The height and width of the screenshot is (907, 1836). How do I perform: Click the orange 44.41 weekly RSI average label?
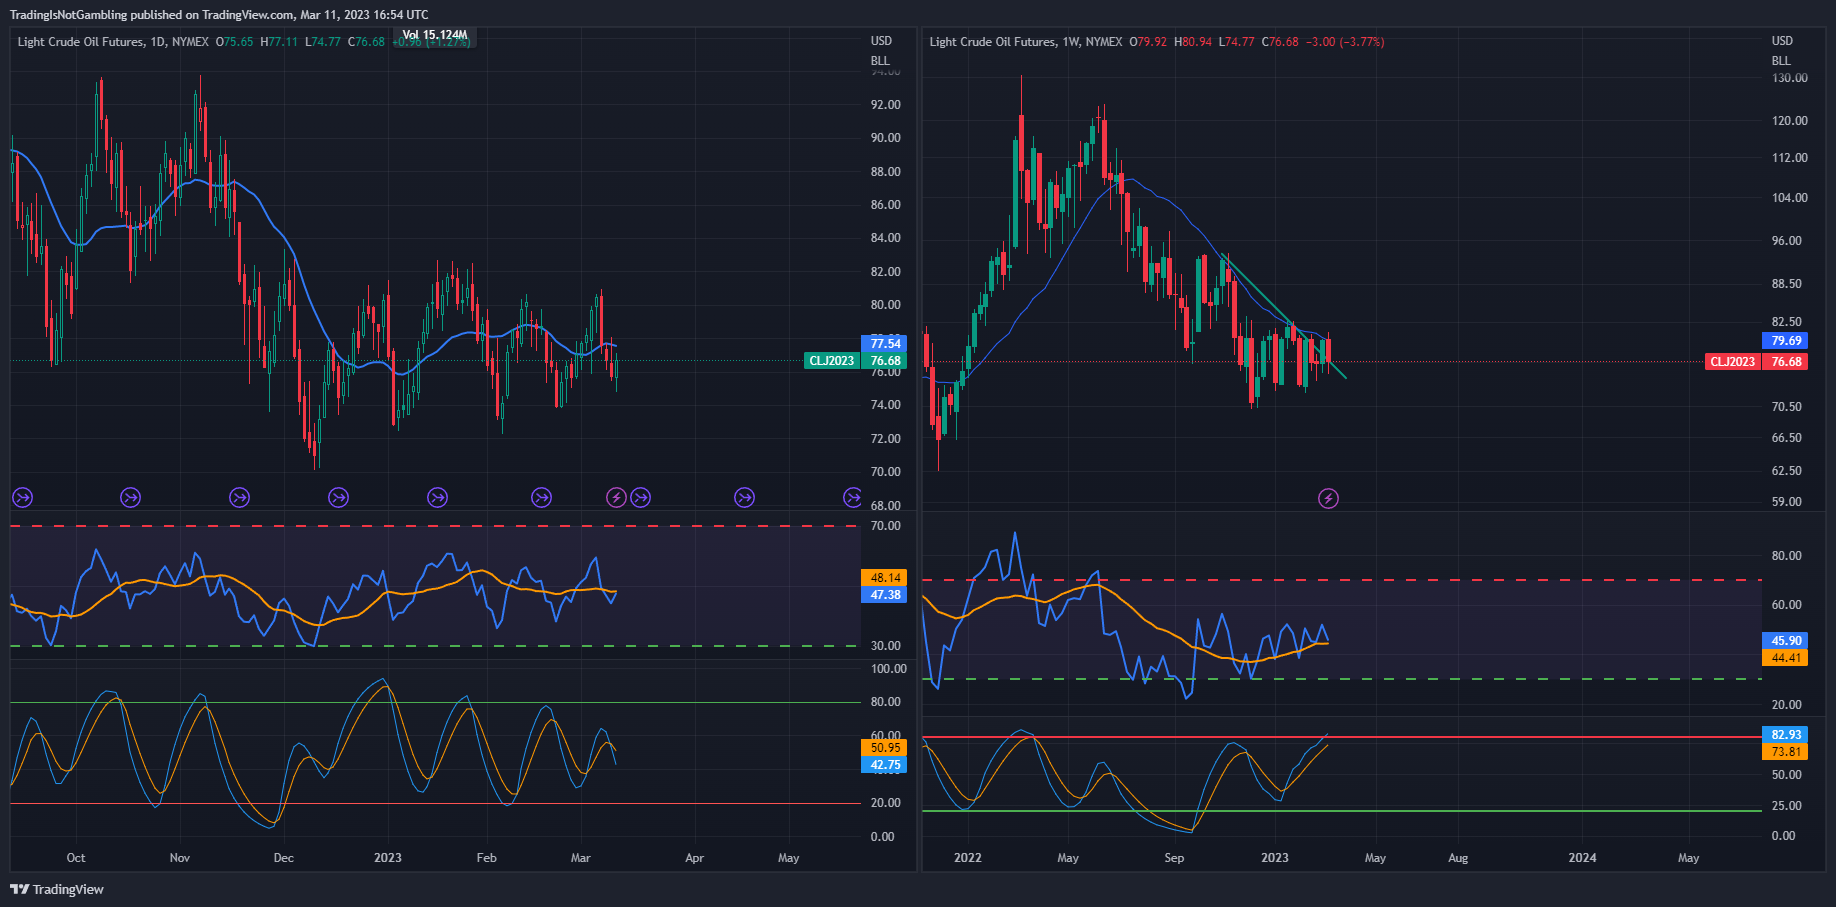pos(1786,658)
